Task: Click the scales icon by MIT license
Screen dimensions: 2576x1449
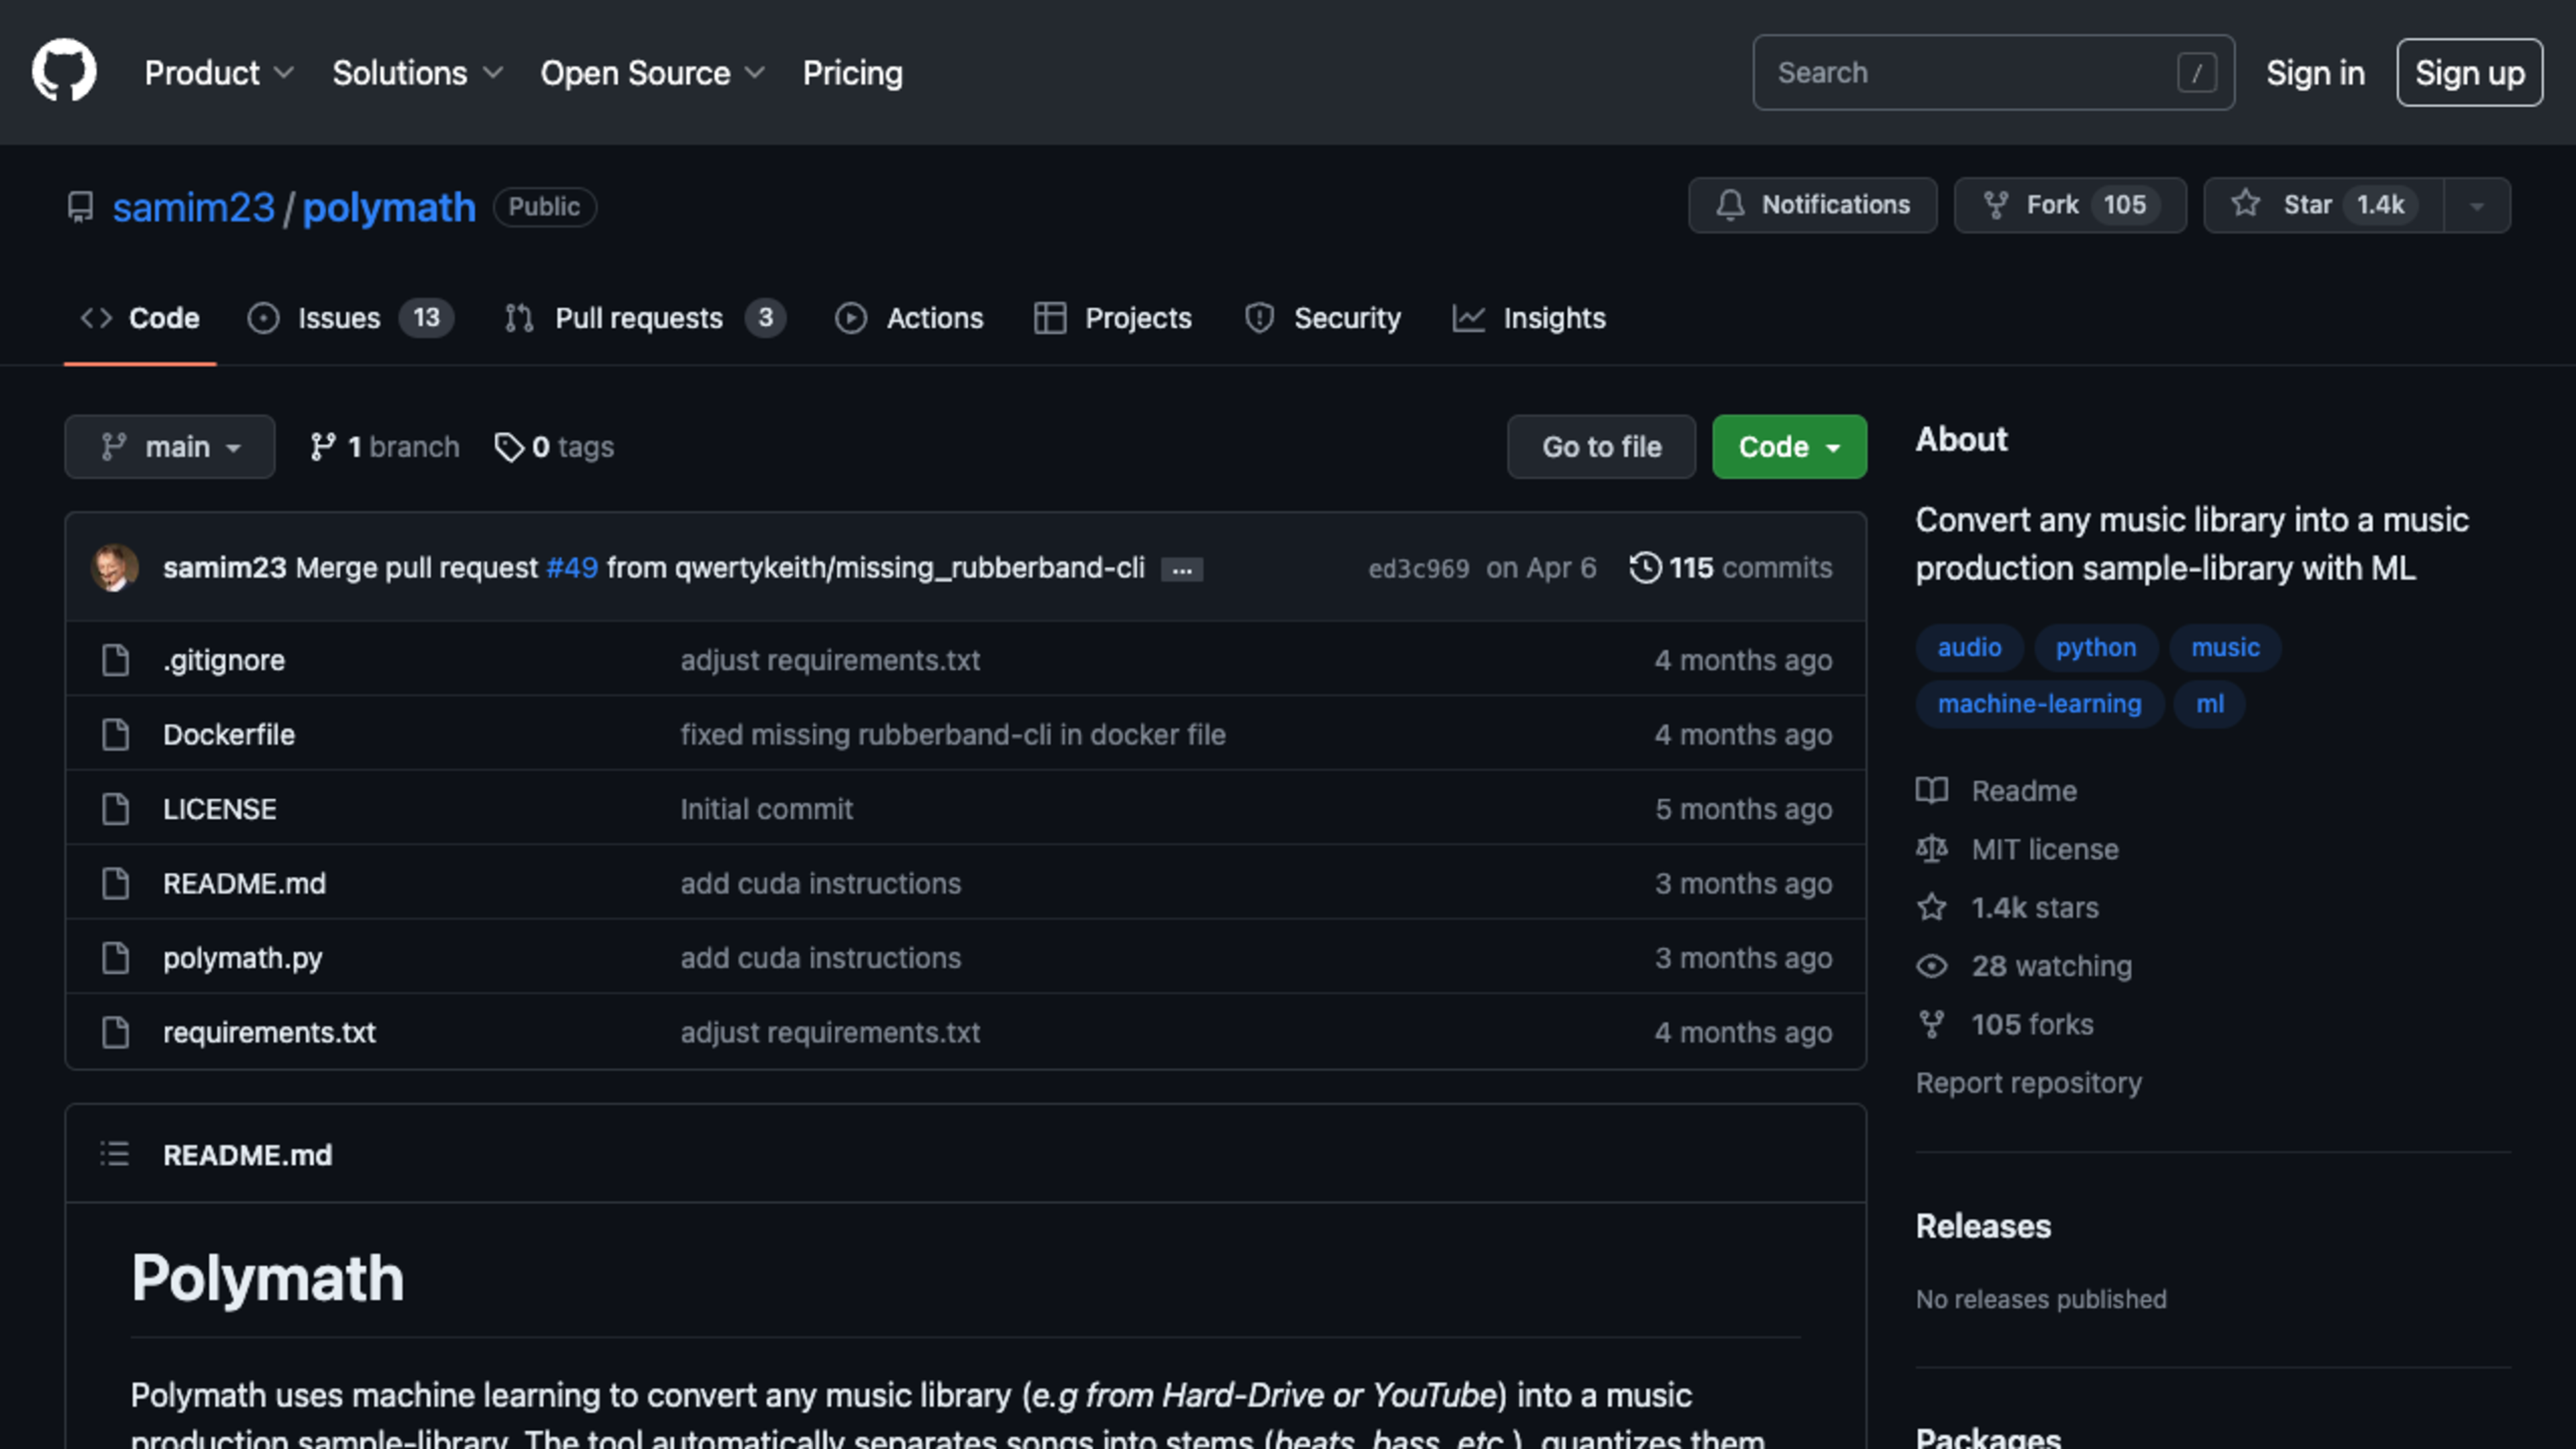Action: point(1931,849)
